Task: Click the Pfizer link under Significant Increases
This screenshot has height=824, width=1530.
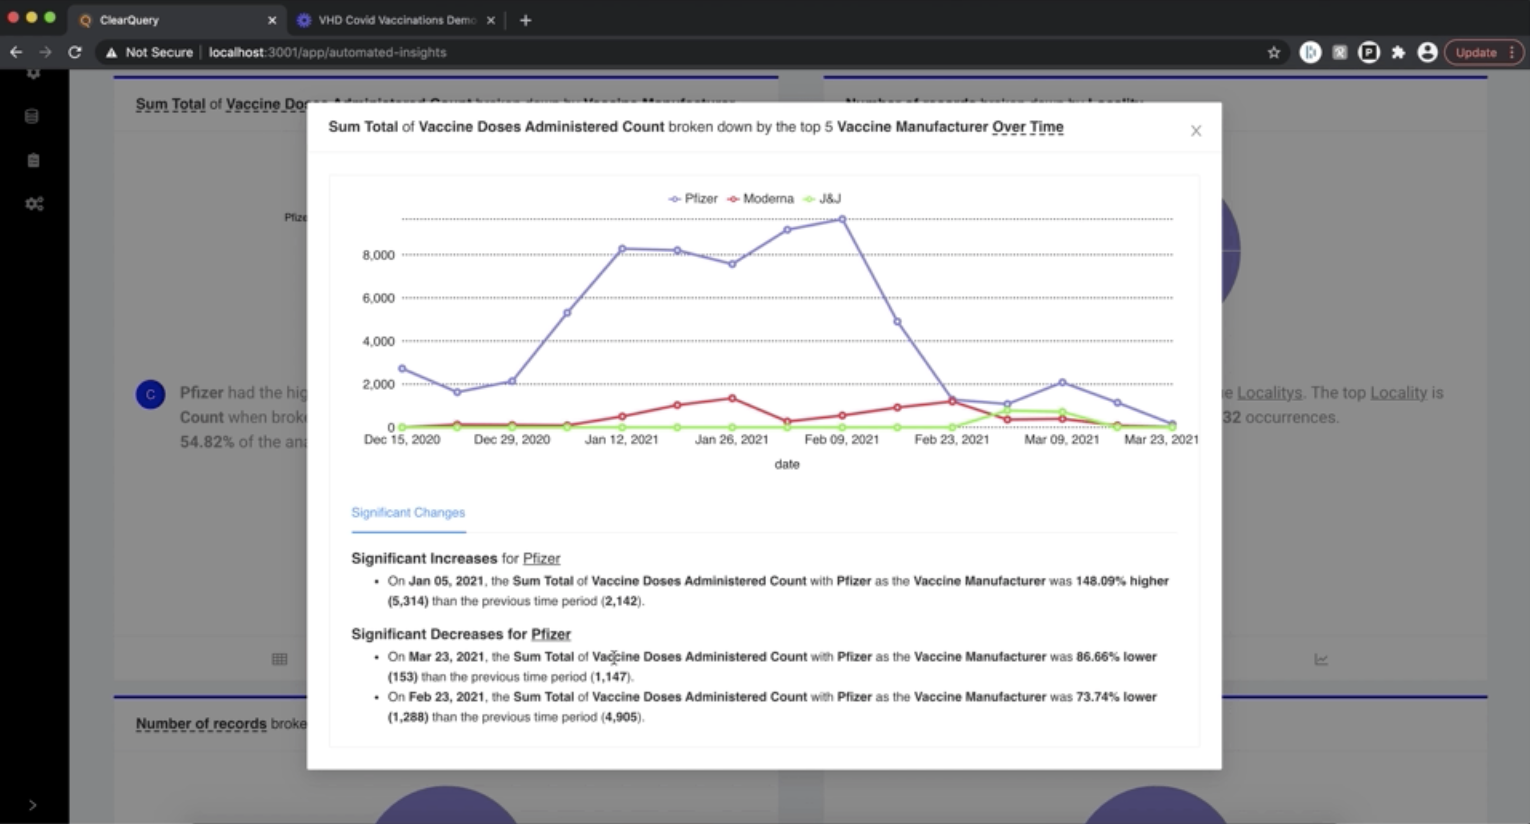Action: 542,559
